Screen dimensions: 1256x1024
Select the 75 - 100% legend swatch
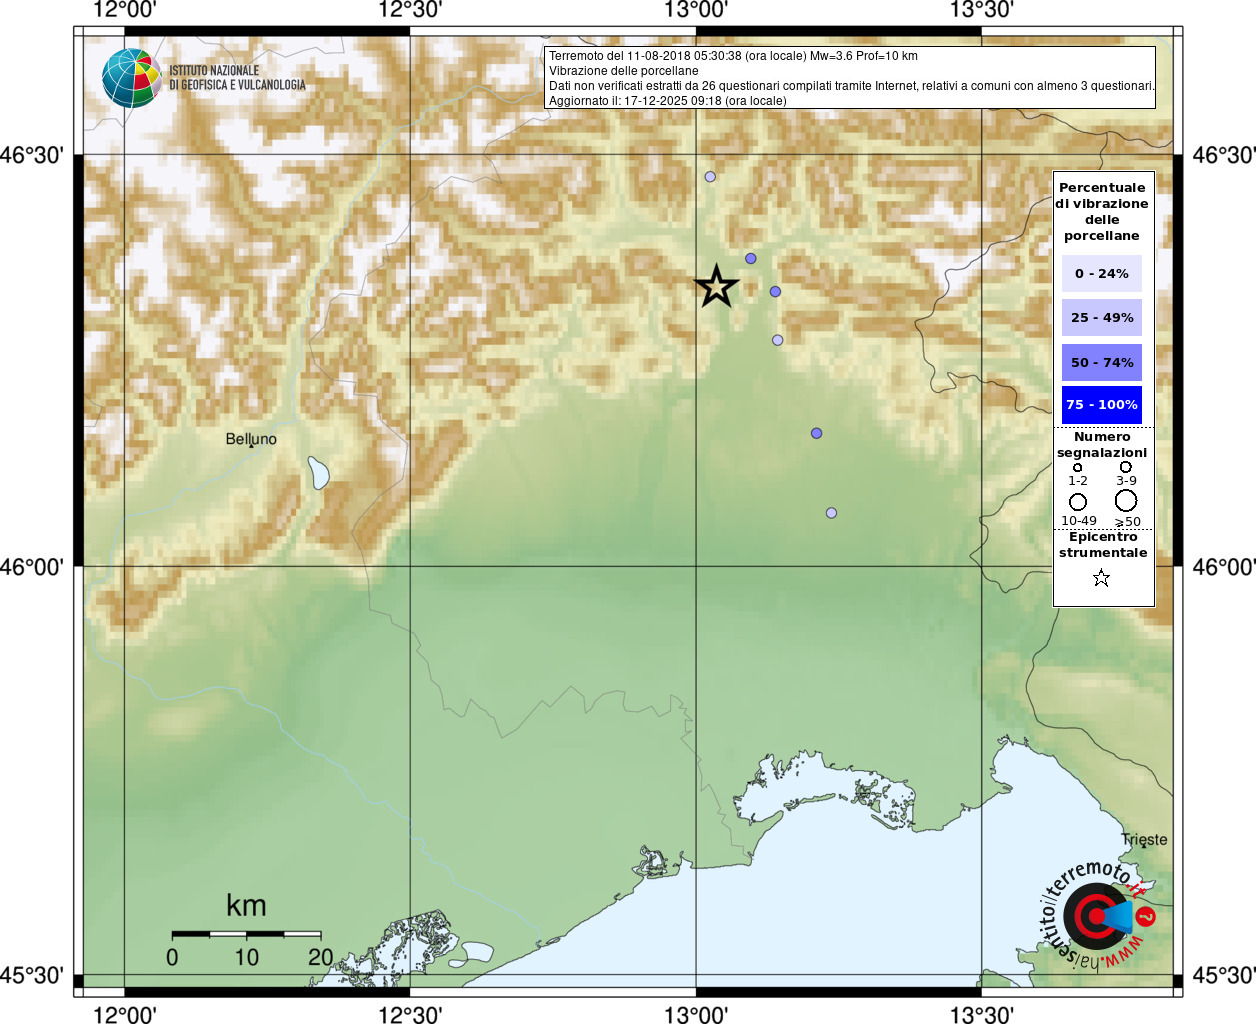pos(1102,405)
